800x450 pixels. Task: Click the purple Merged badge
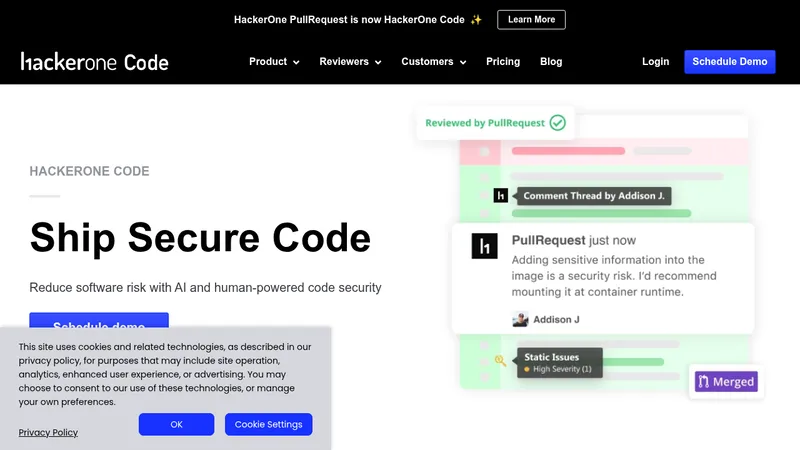click(726, 382)
